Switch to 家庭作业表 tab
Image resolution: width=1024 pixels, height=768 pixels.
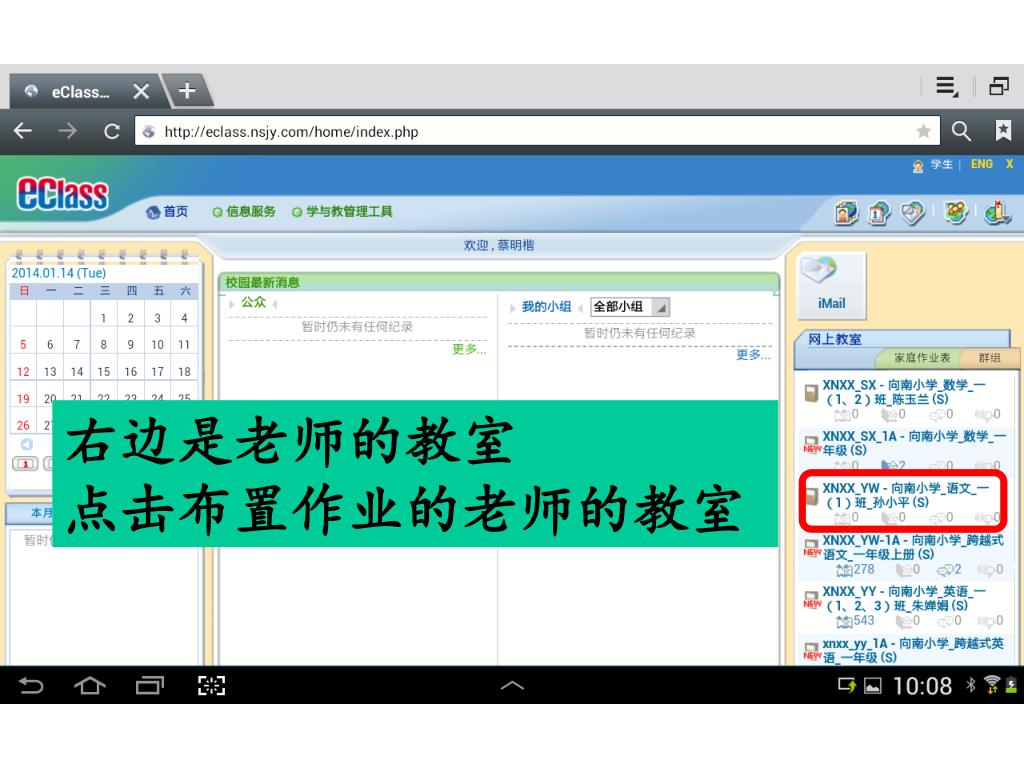(x=921, y=357)
